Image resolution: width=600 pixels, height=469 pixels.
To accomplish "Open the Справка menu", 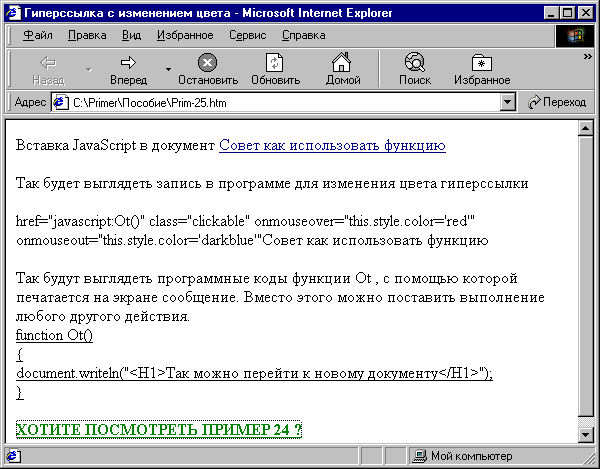I will tap(304, 35).
